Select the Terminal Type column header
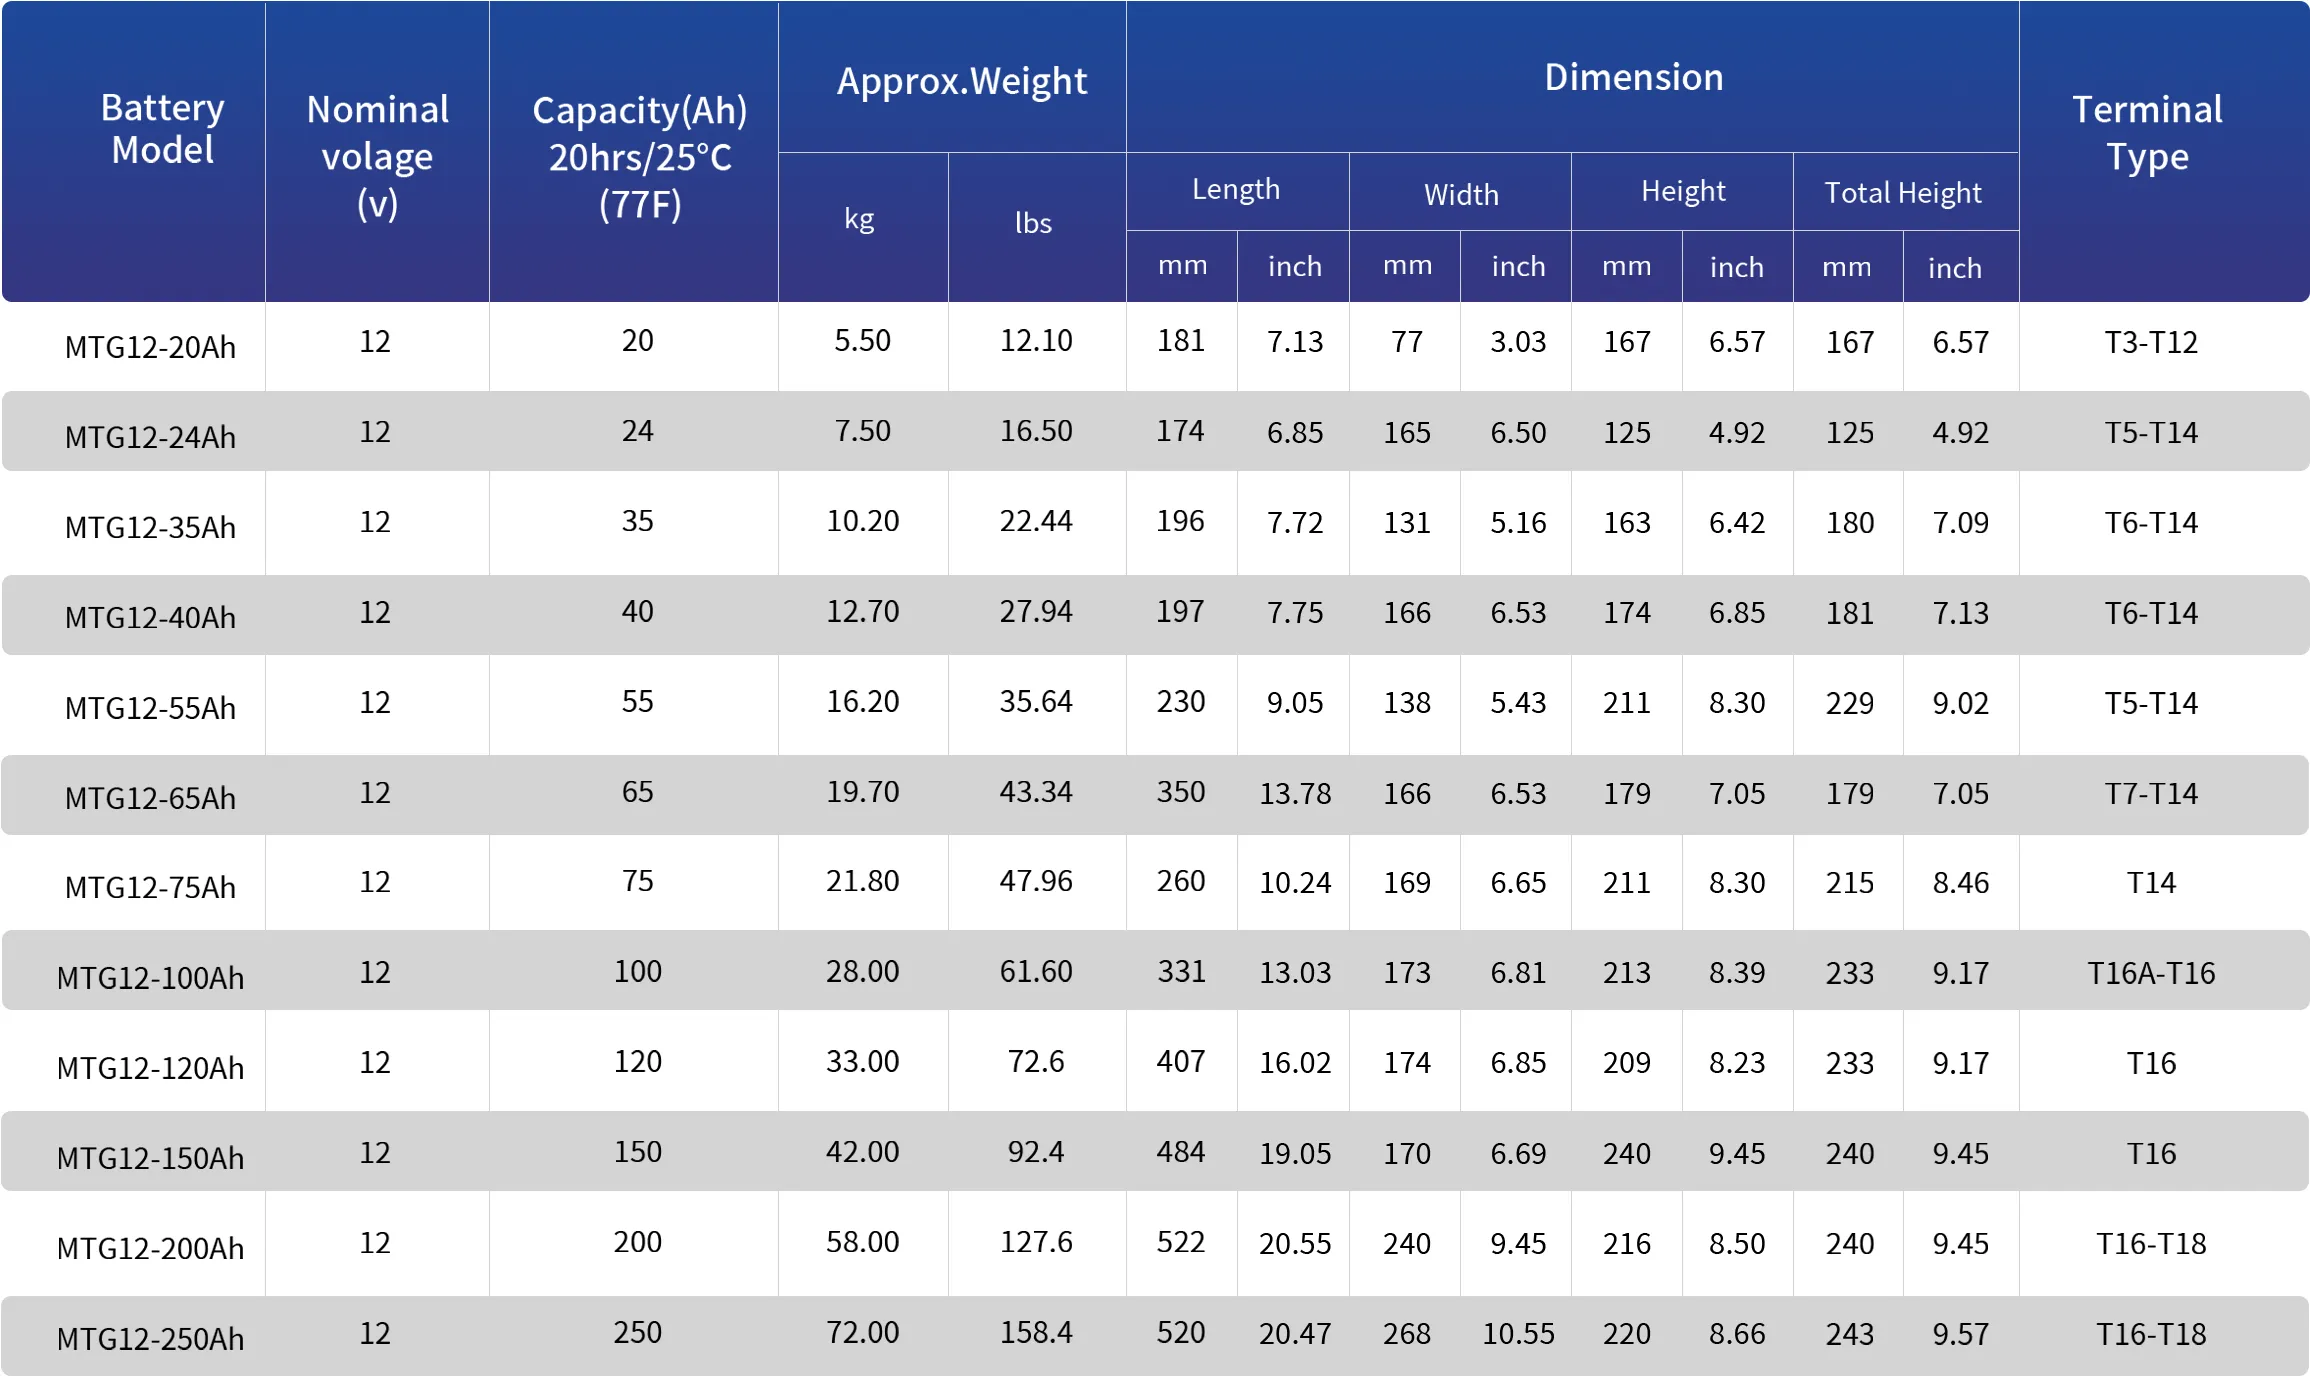Viewport: 2310px width, 1376px height. click(x=2147, y=133)
